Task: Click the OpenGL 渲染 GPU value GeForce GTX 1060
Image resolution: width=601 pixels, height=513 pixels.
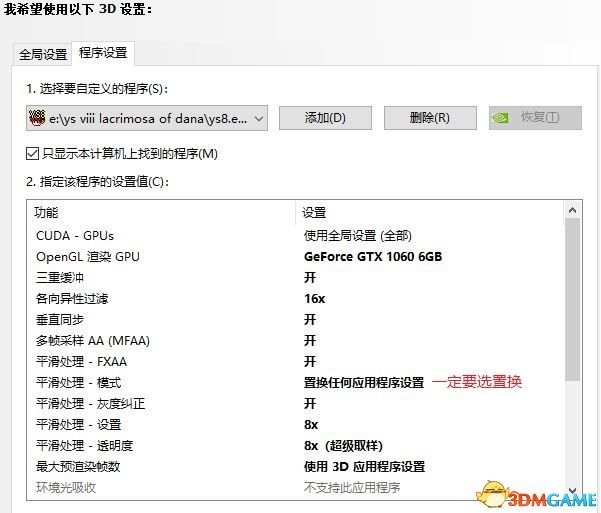Action: (x=372, y=256)
